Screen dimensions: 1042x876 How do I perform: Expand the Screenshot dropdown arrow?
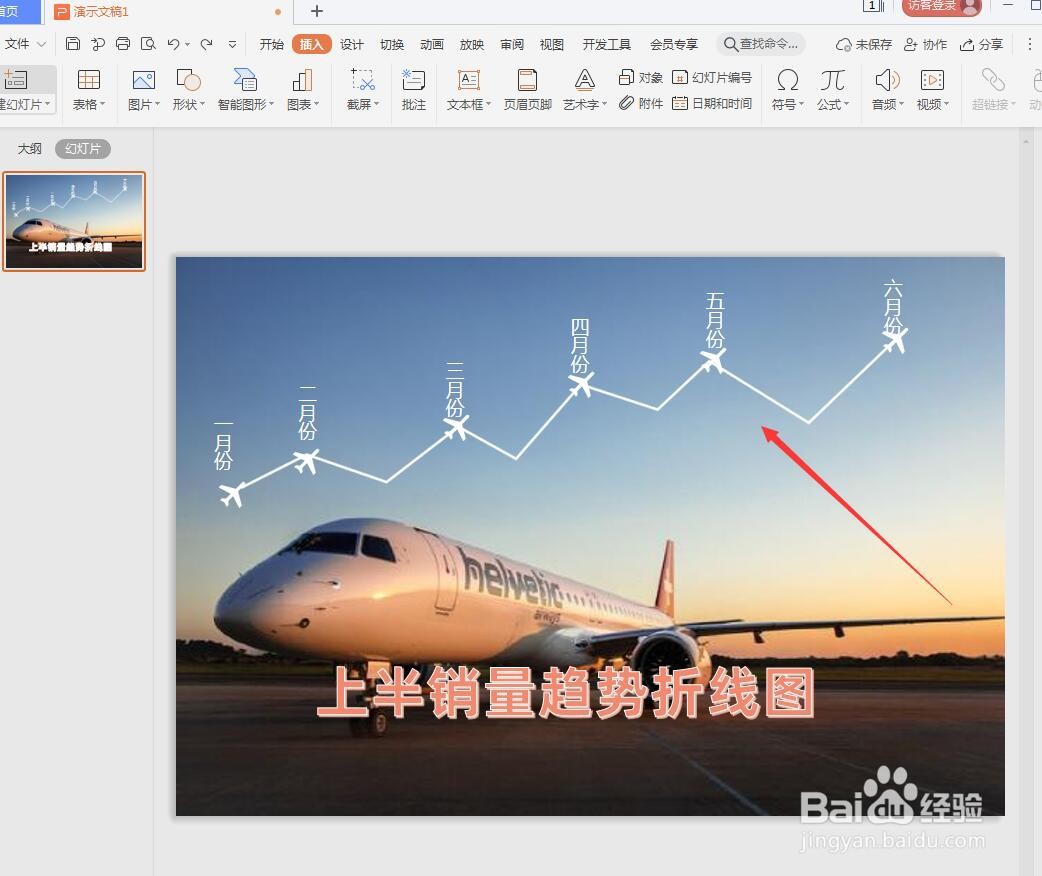click(377, 104)
